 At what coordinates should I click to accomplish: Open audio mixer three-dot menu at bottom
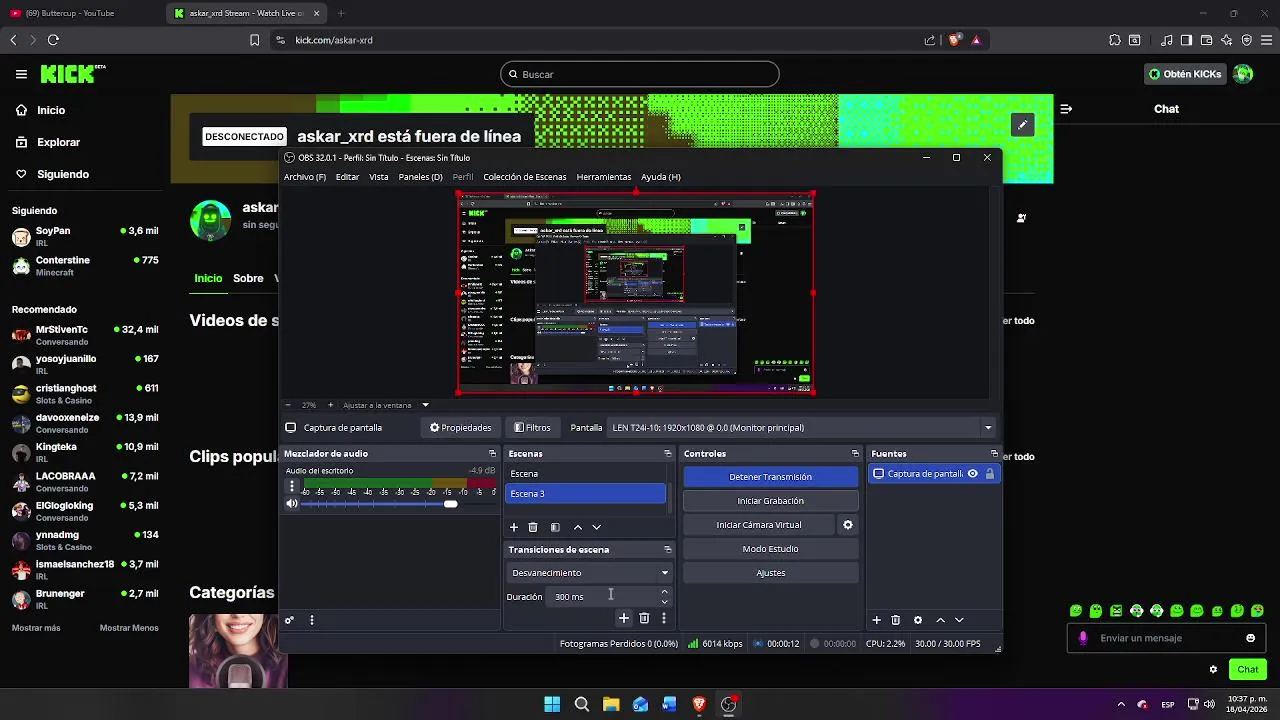tap(312, 620)
